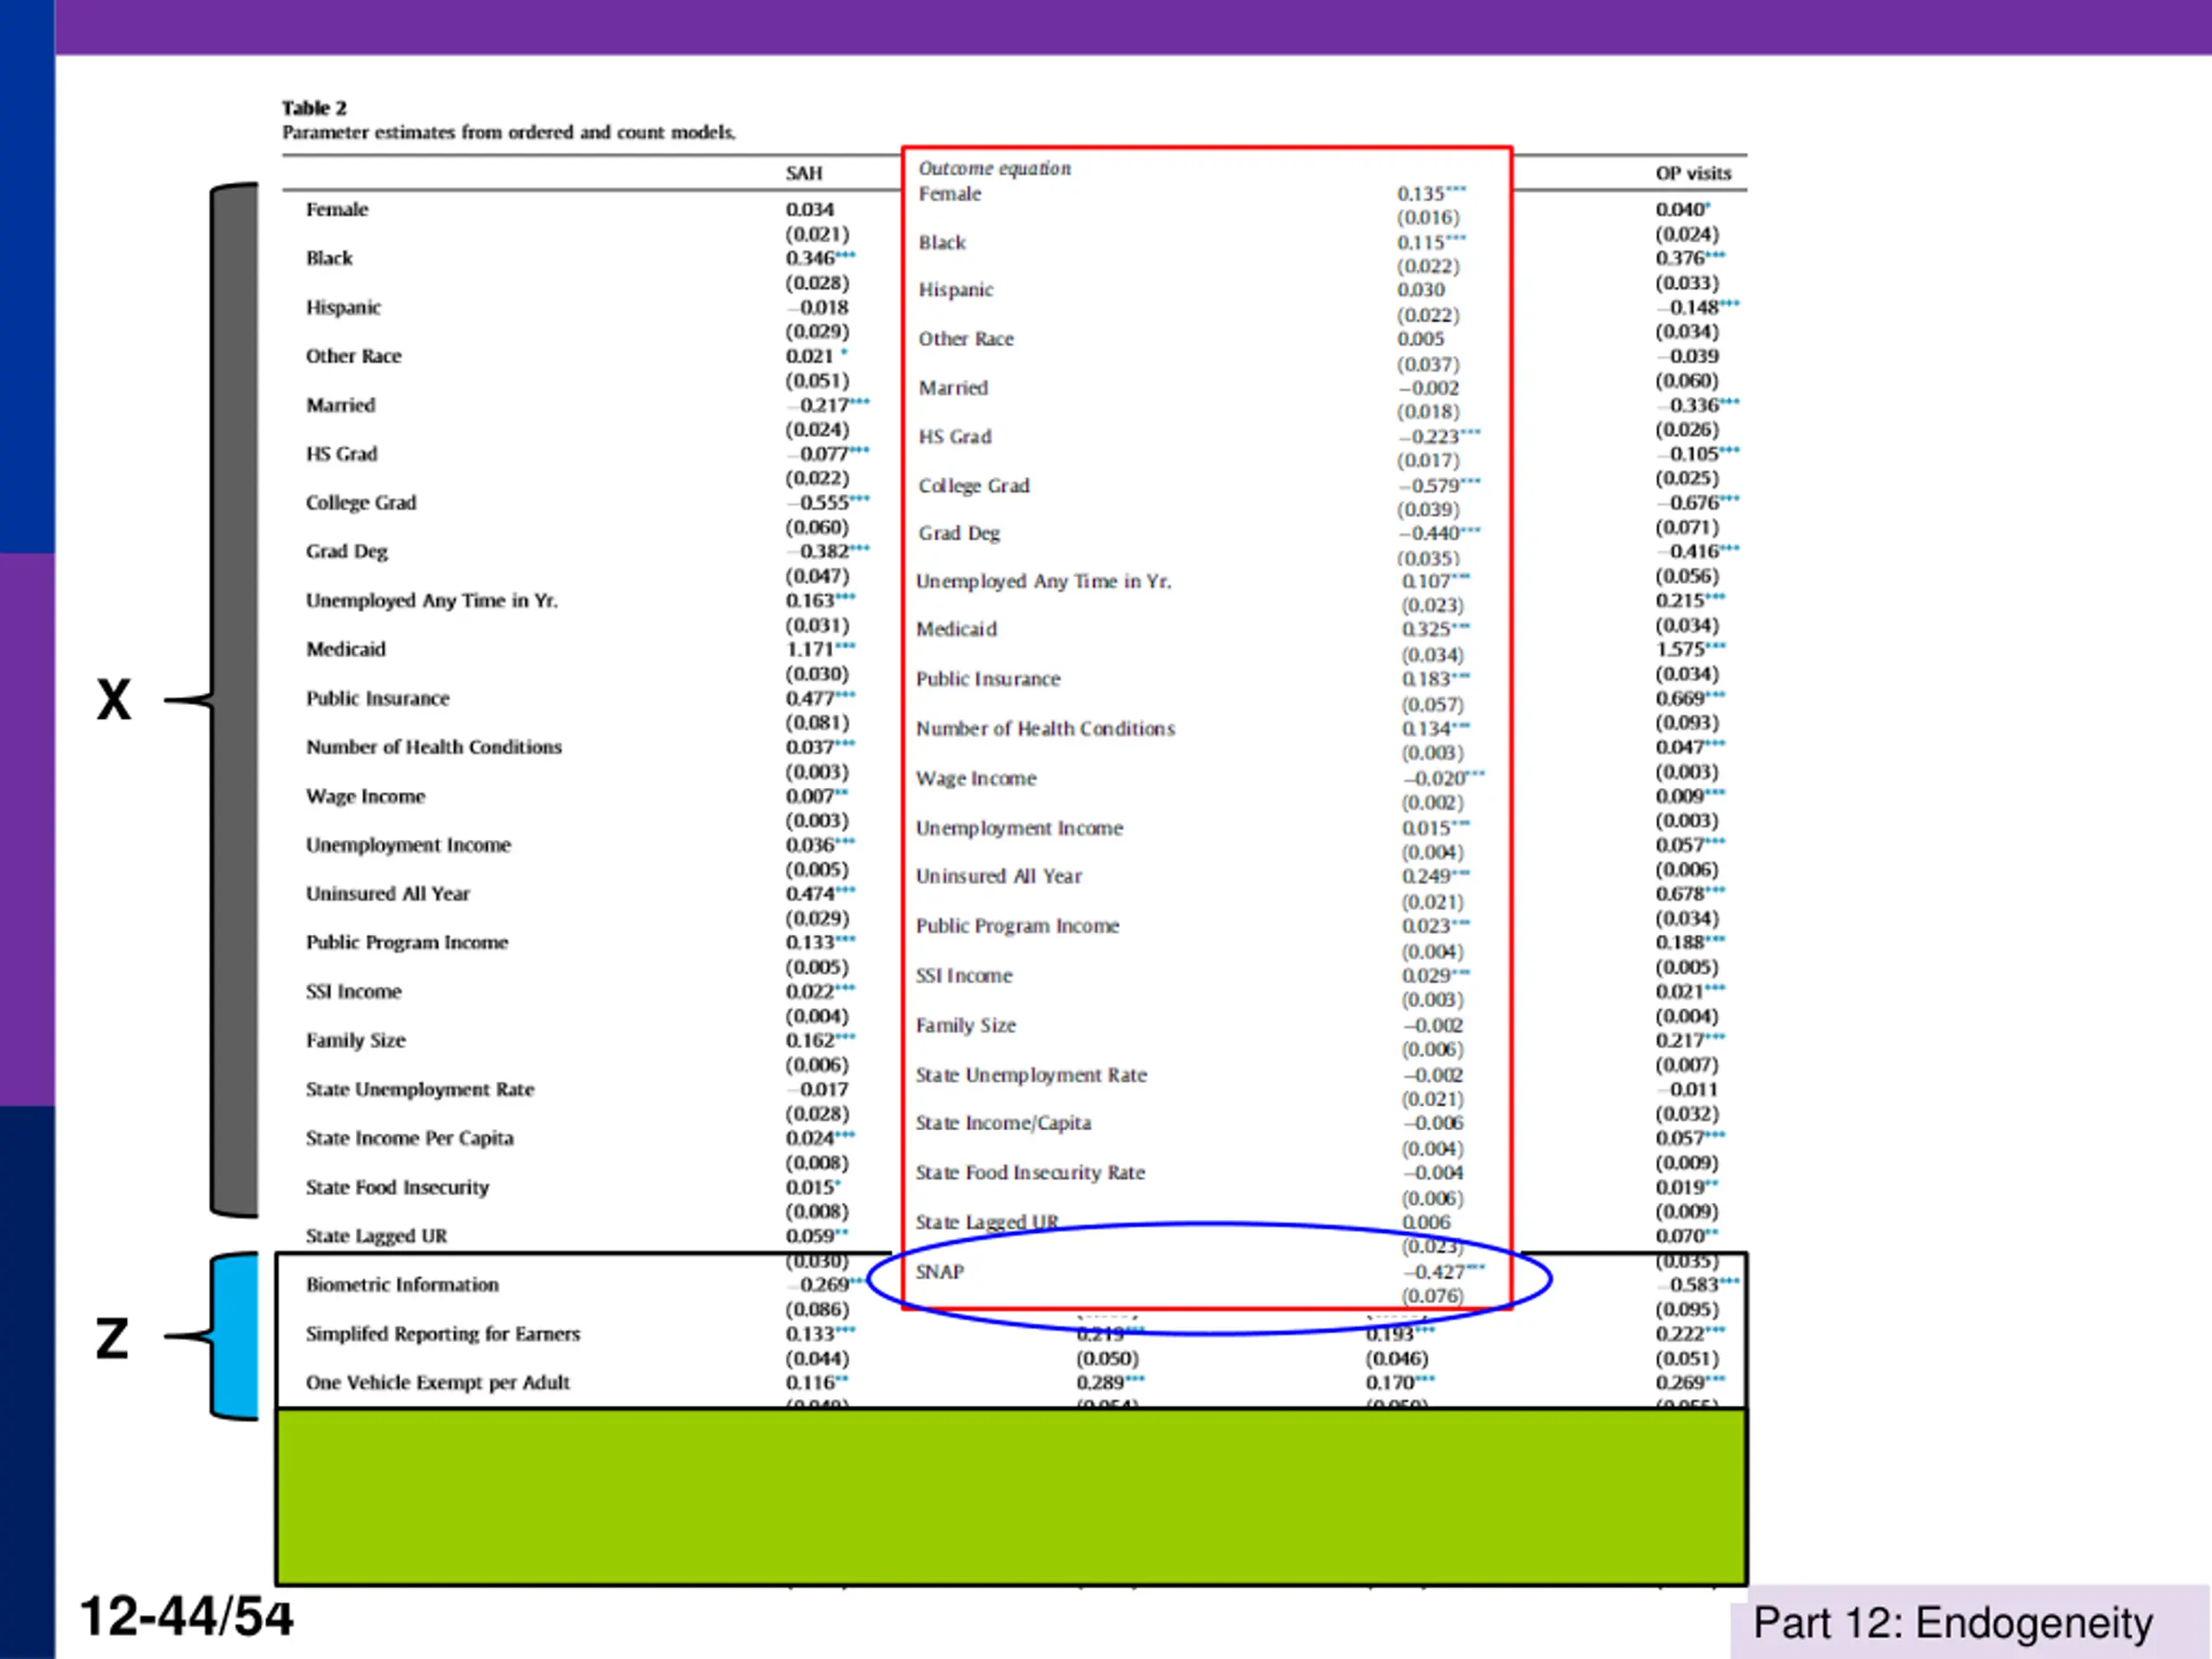Click the Table 2 title text

coord(314,108)
